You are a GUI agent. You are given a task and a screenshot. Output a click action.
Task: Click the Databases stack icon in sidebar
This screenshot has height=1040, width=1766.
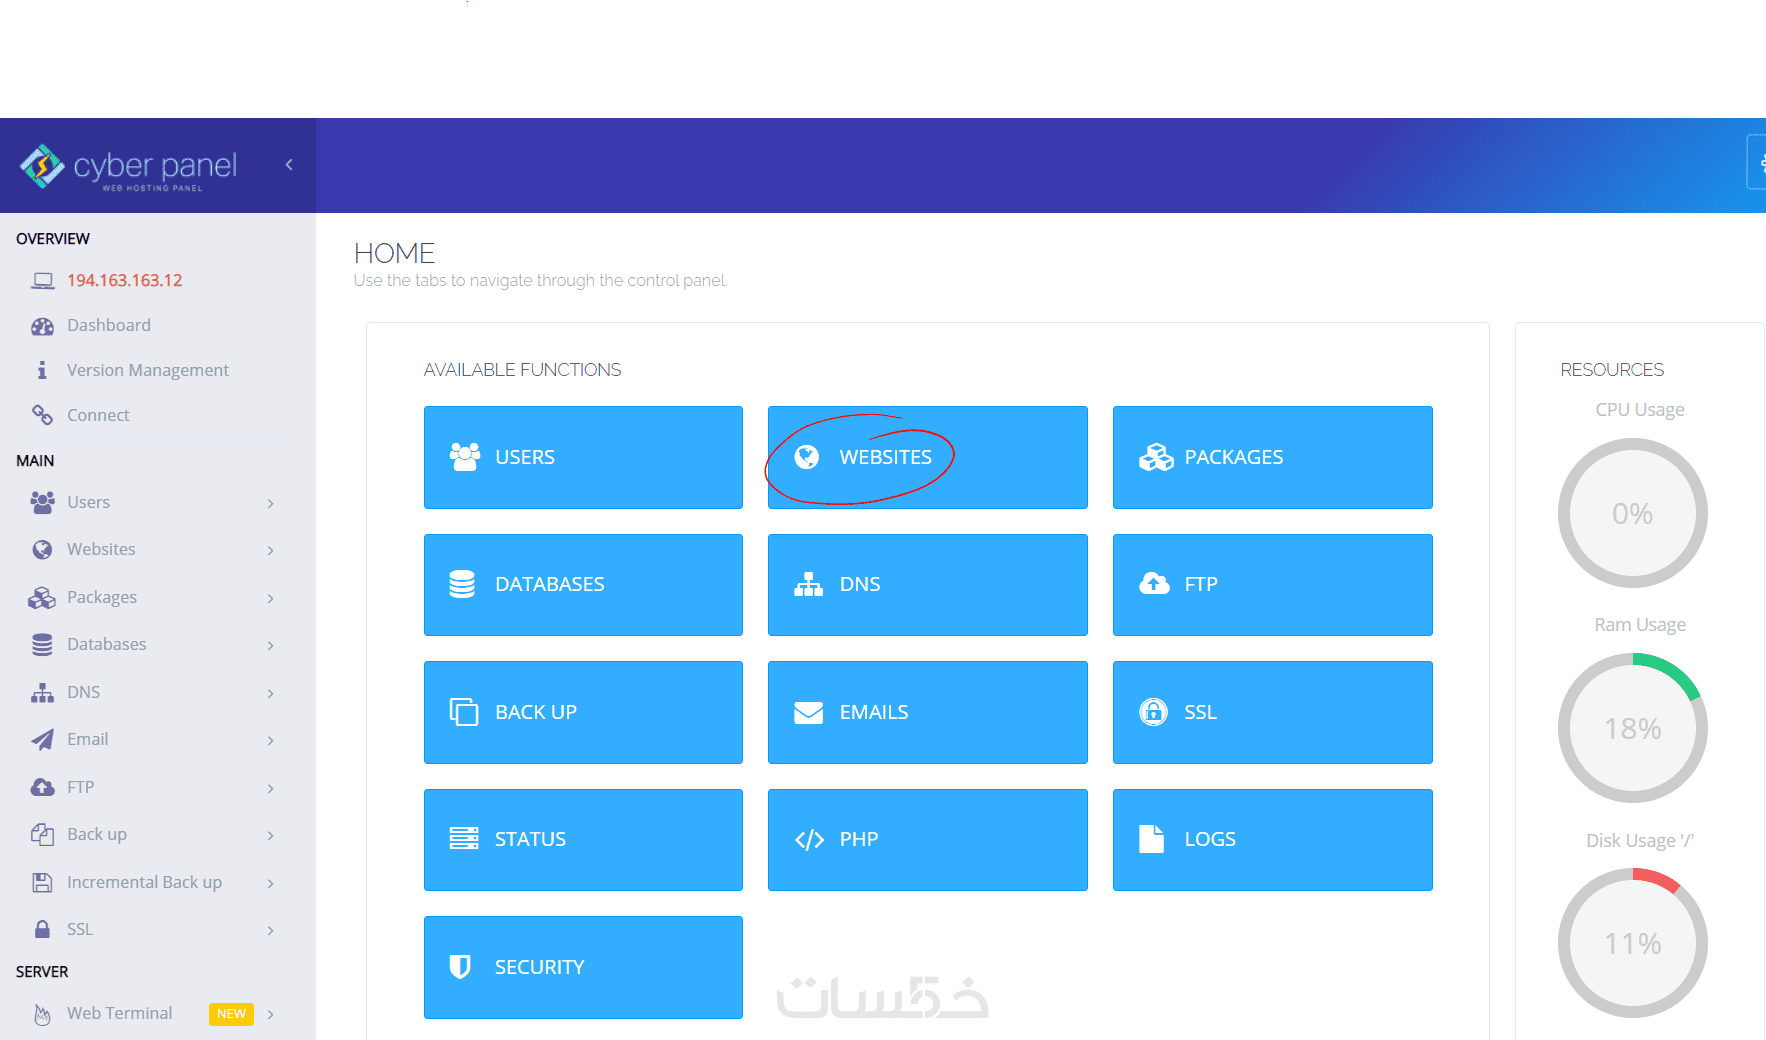(42, 645)
